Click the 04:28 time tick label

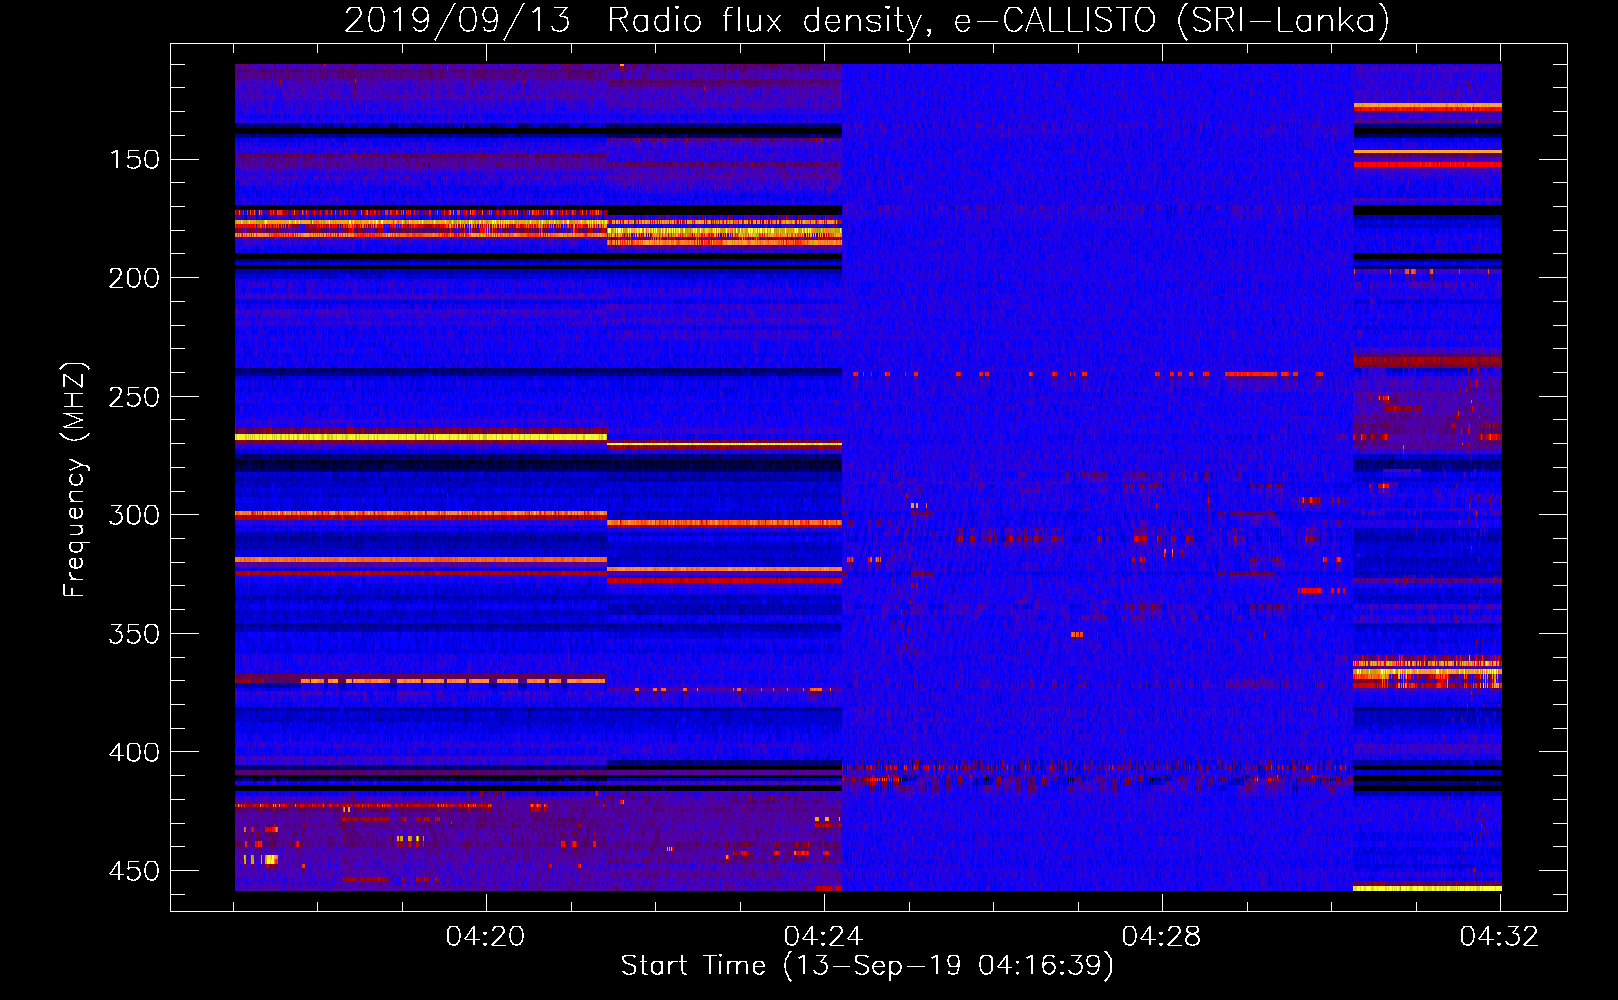pyautogui.click(x=1161, y=937)
